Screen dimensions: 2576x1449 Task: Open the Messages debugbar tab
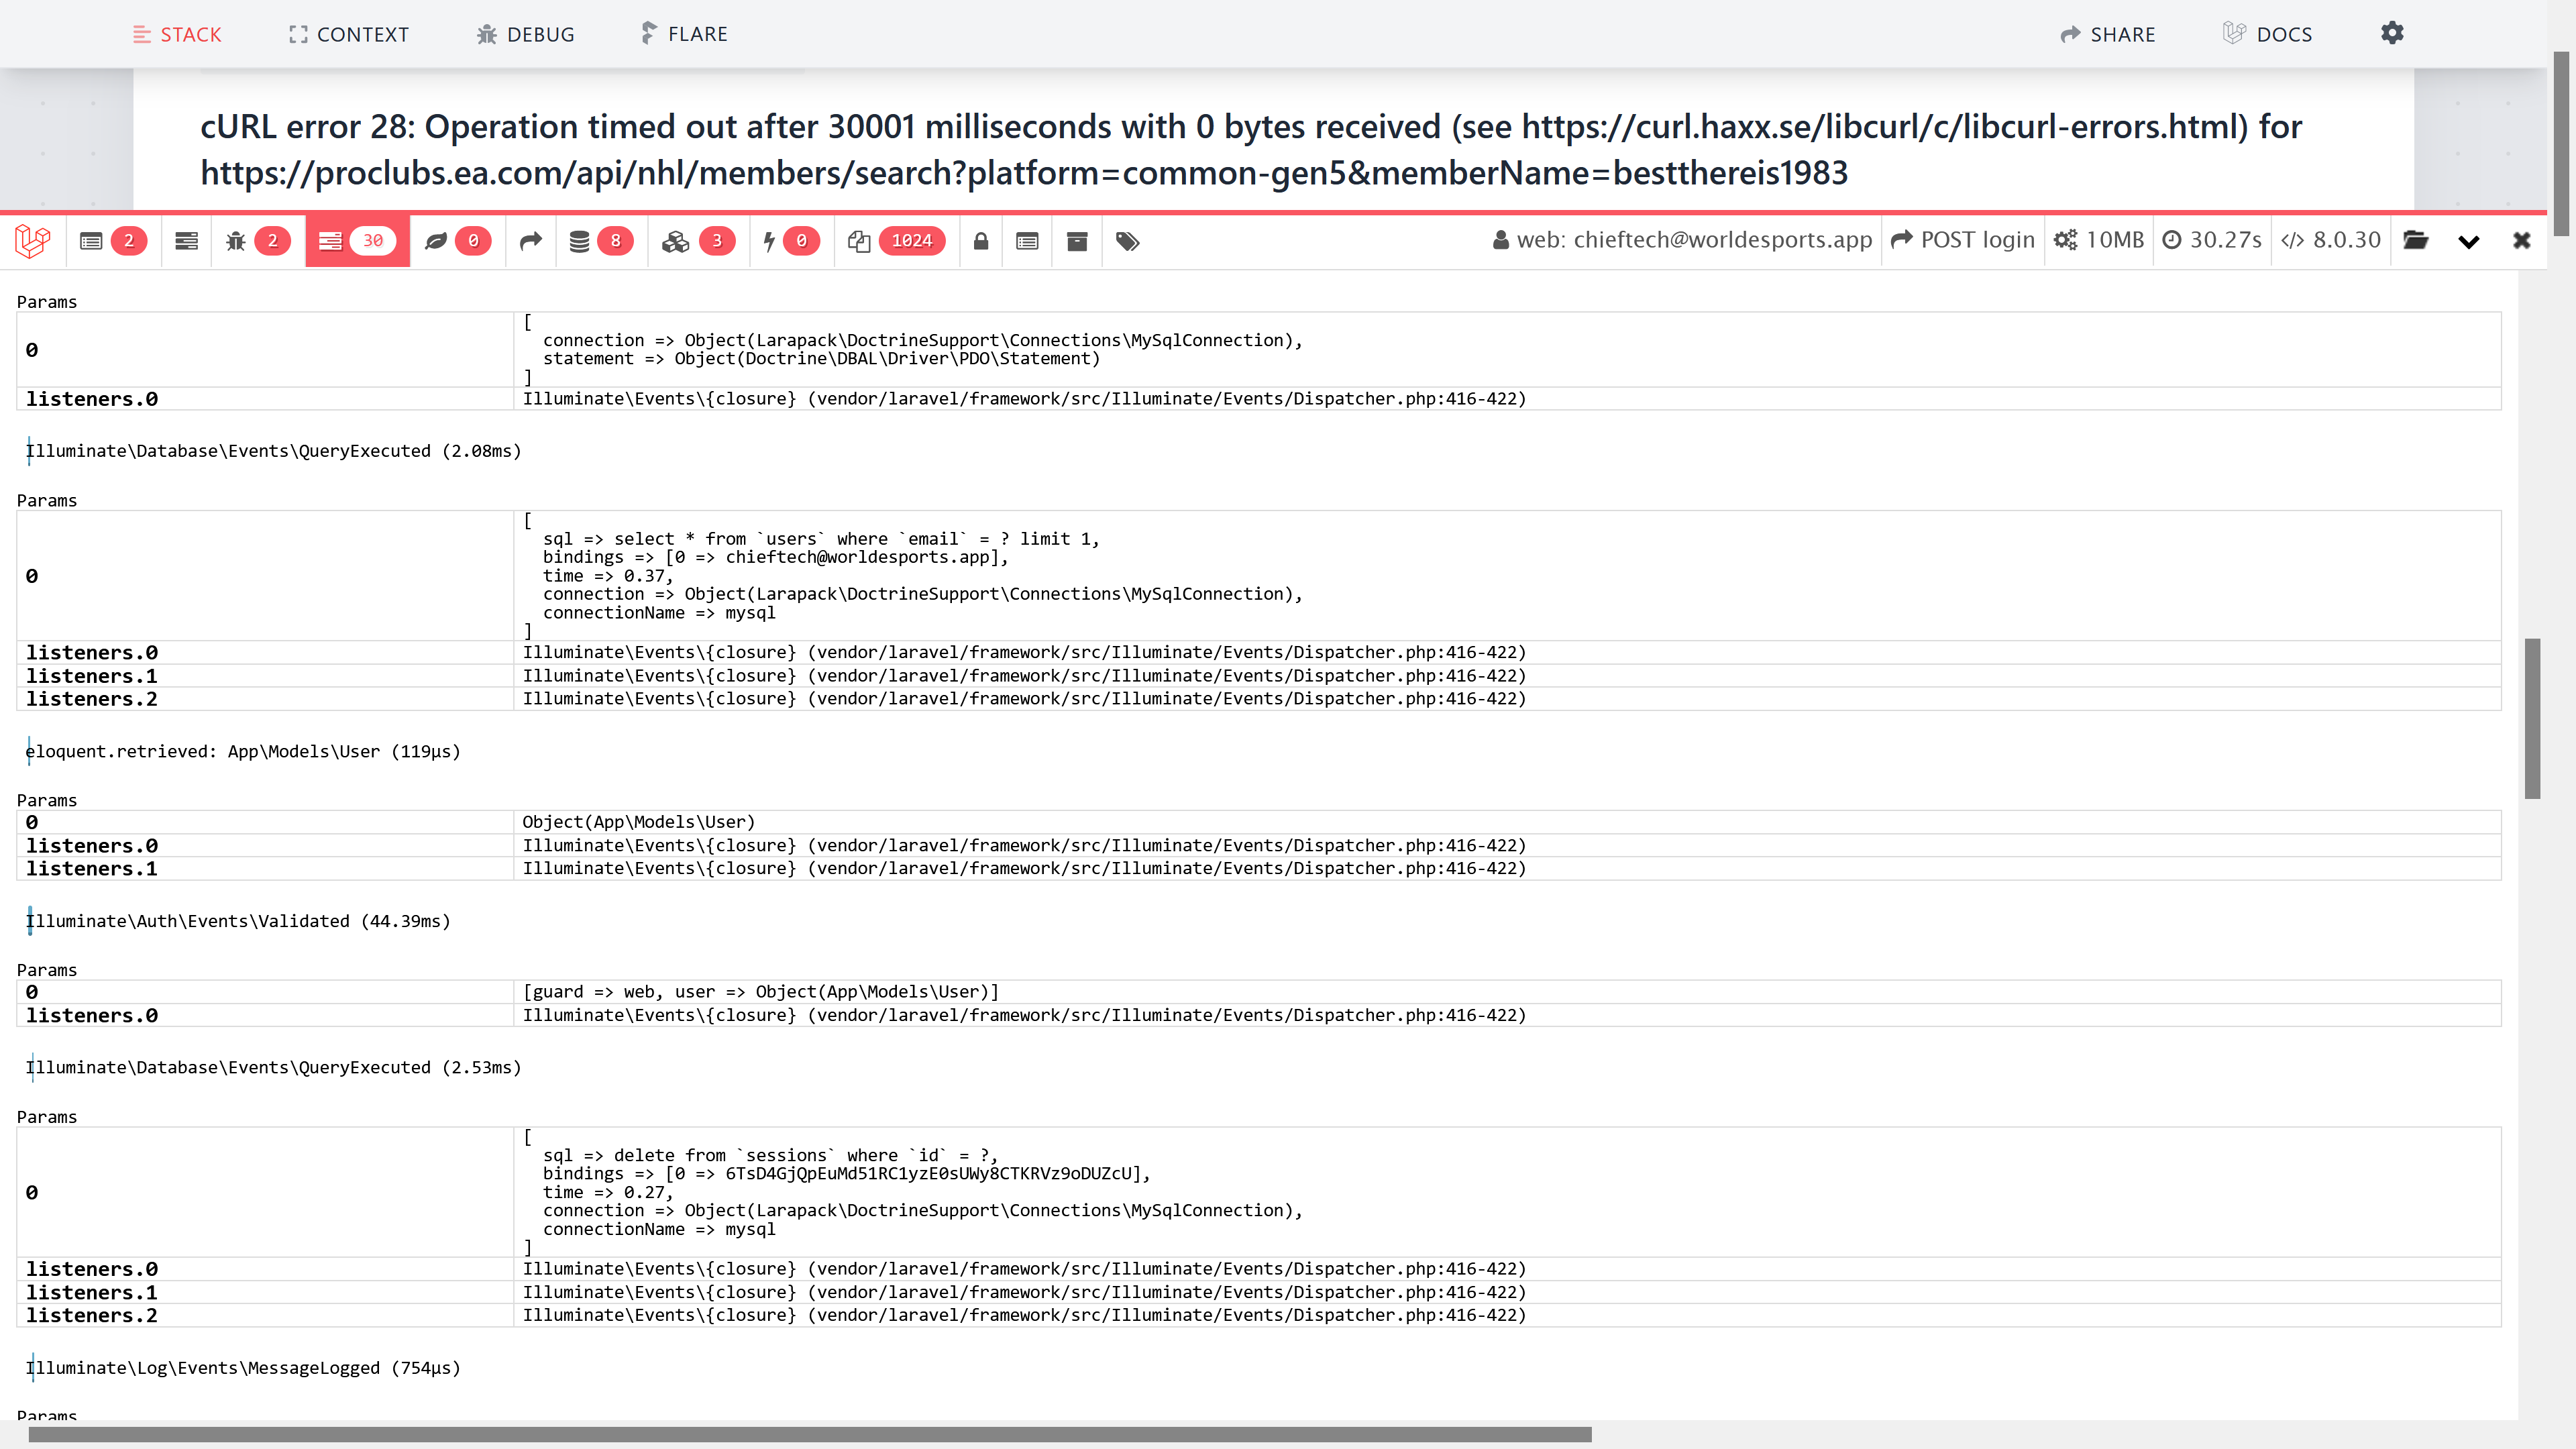tap(111, 241)
